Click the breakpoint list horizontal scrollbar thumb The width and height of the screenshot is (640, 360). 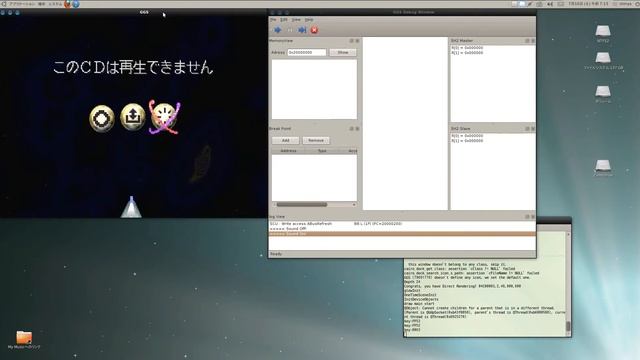coord(302,204)
